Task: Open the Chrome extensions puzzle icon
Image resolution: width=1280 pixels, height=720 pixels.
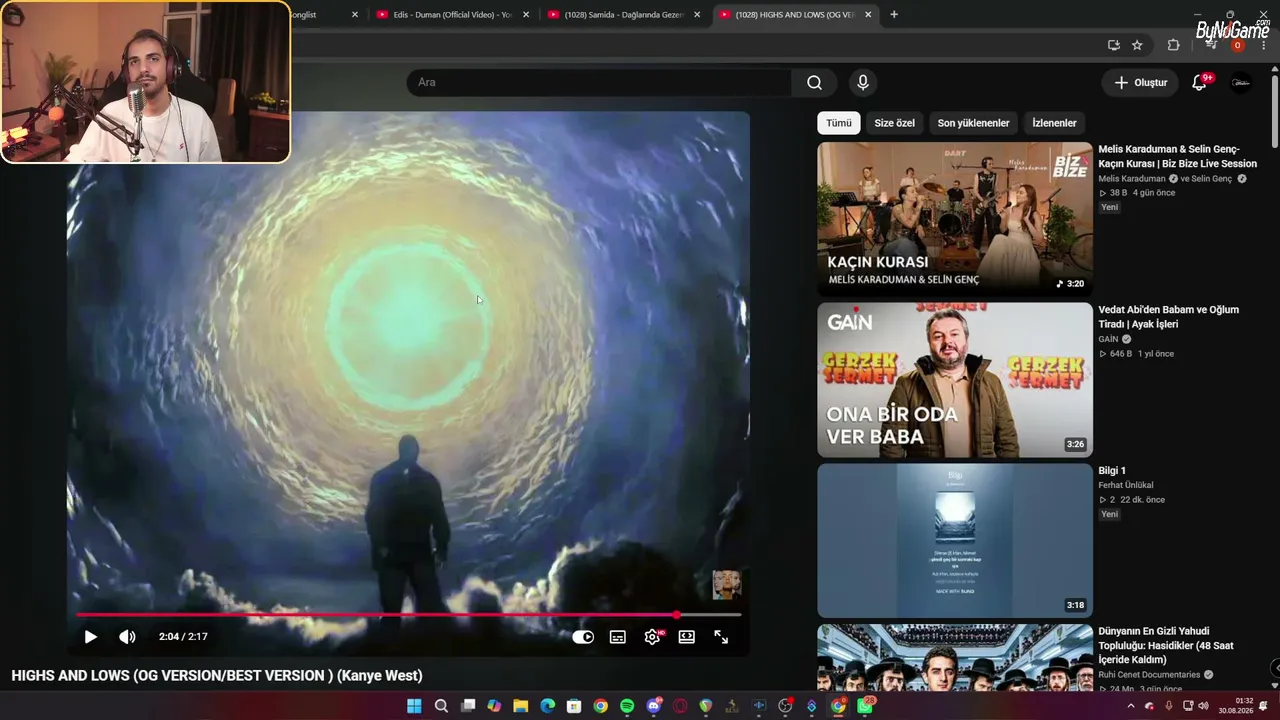Action: tap(1174, 45)
